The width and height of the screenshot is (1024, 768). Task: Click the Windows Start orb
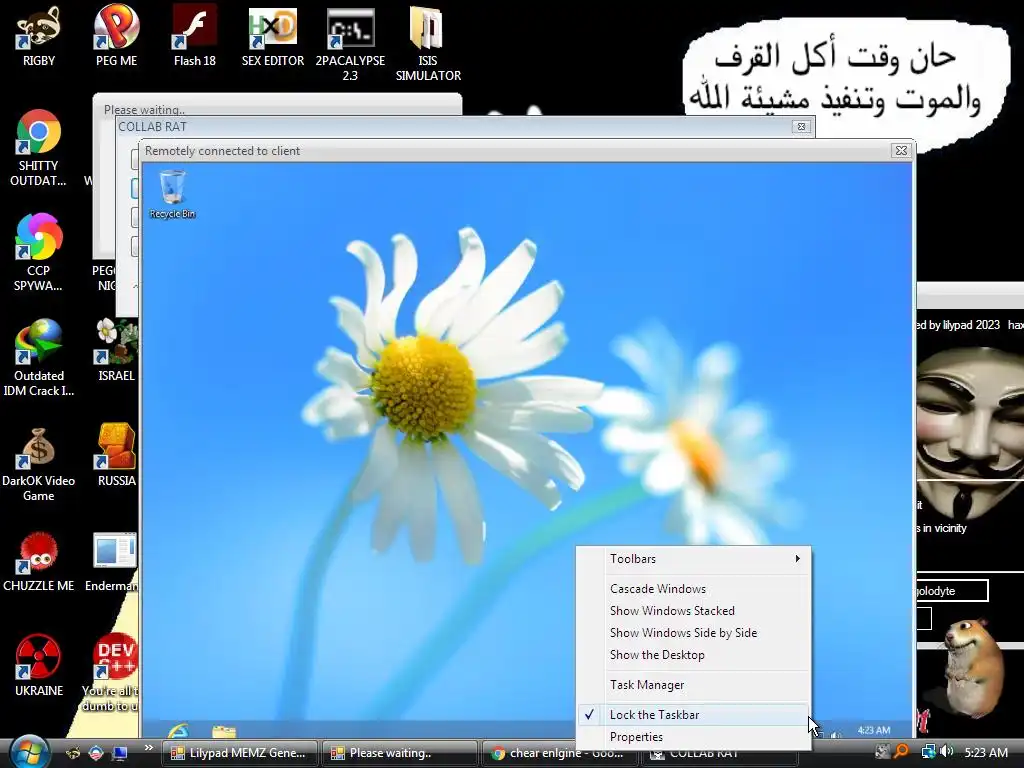point(28,752)
